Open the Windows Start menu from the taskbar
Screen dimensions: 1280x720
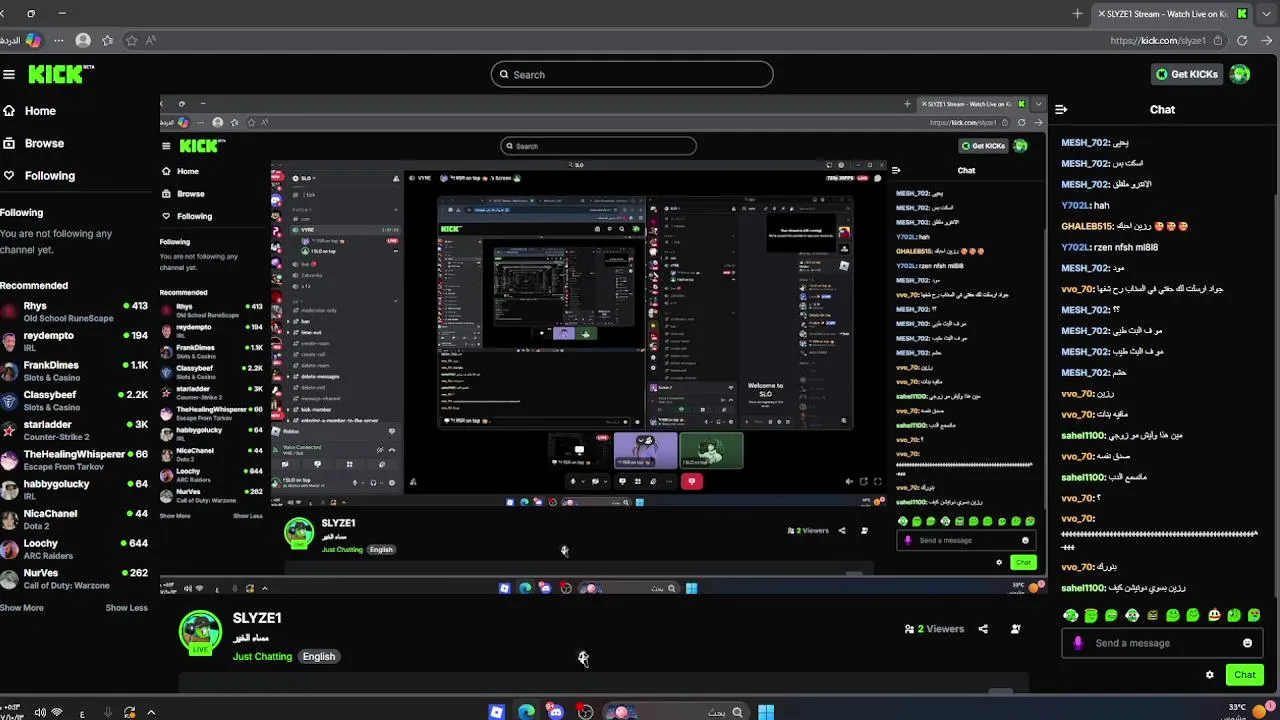click(765, 712)
